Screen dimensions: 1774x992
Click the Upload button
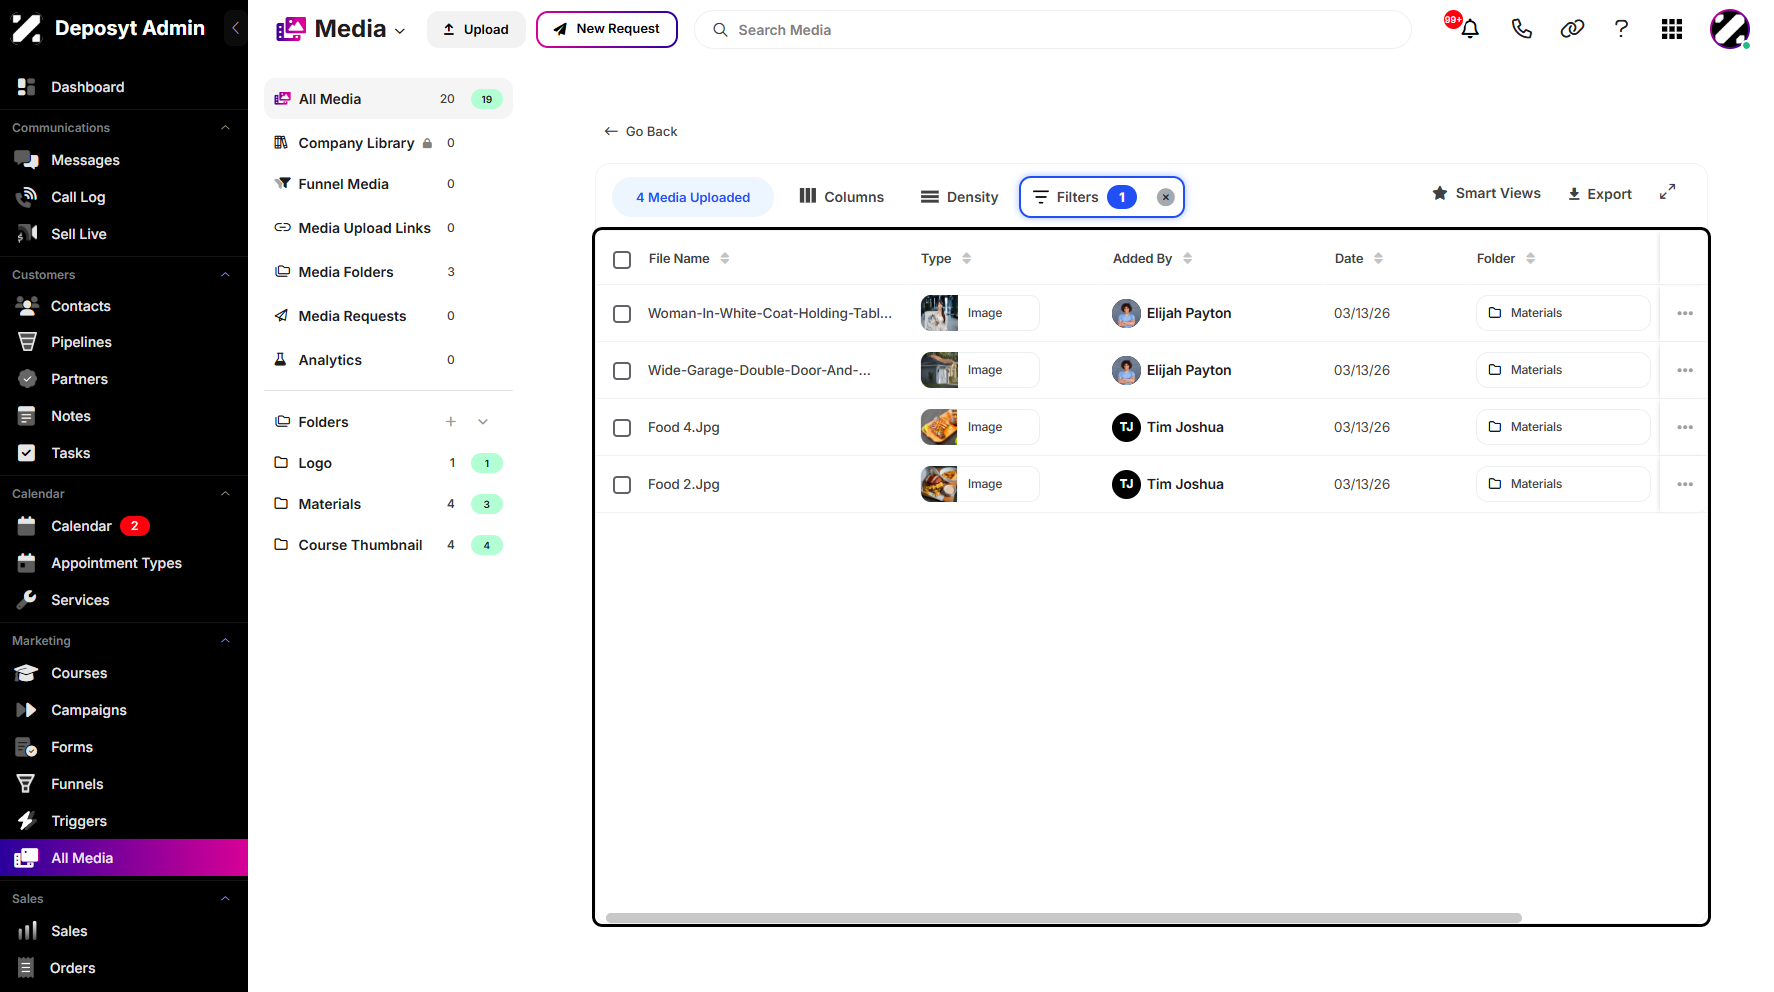[x=476, y=29]
